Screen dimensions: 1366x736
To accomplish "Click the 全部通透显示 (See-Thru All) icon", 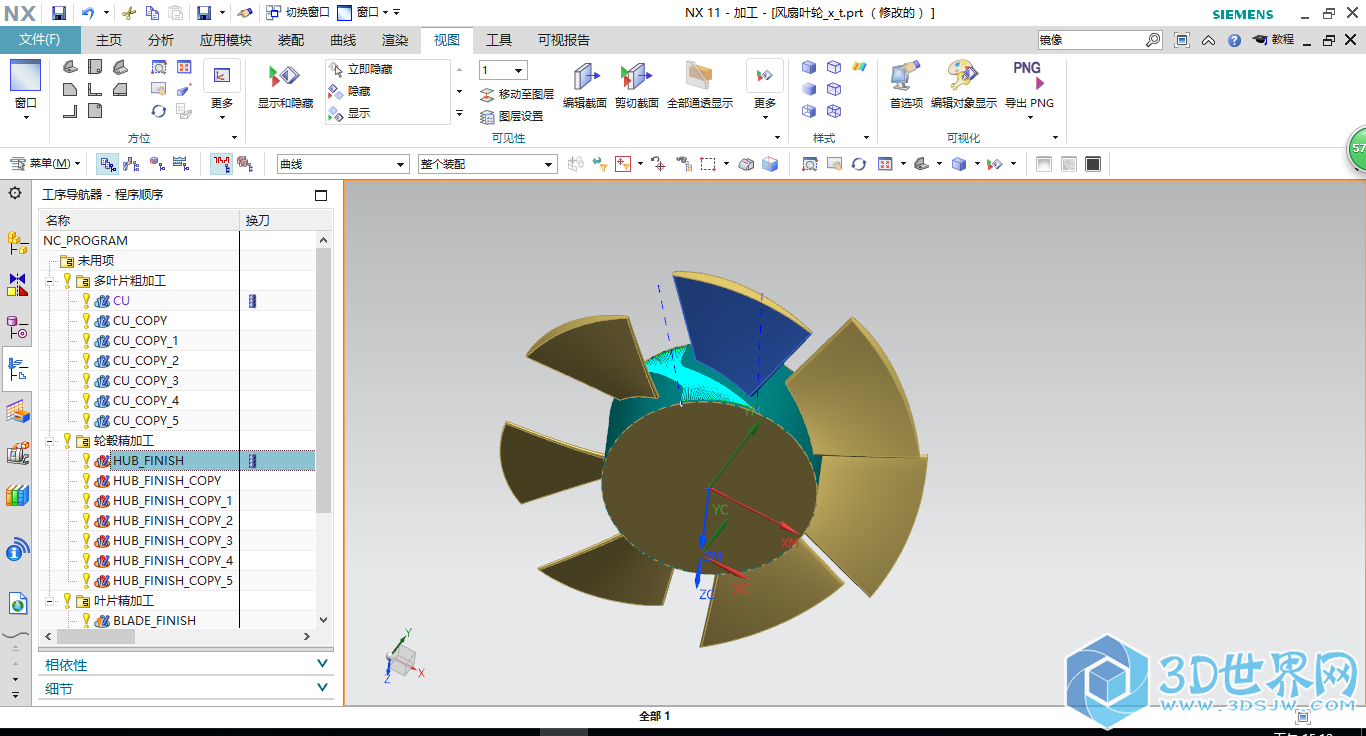I will [699, 76].
